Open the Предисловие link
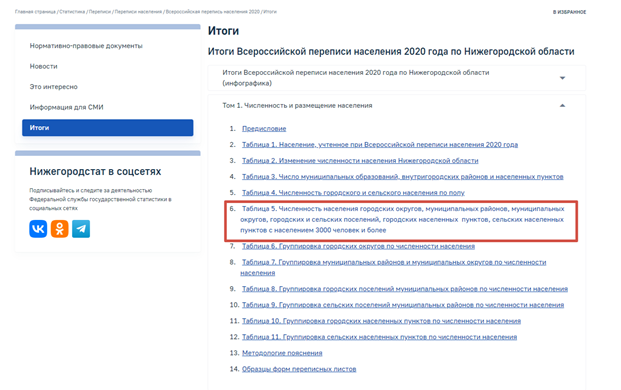 264,129
